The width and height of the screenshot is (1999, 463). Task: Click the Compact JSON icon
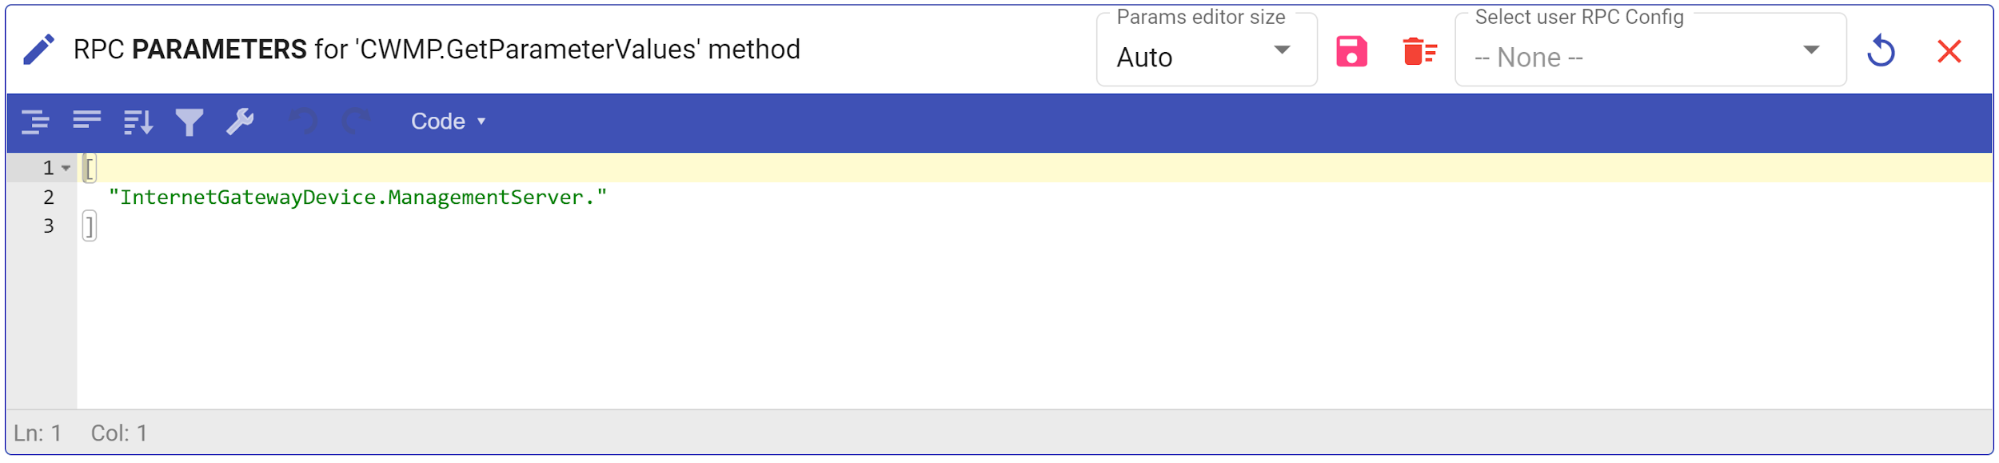coord(87,122)
